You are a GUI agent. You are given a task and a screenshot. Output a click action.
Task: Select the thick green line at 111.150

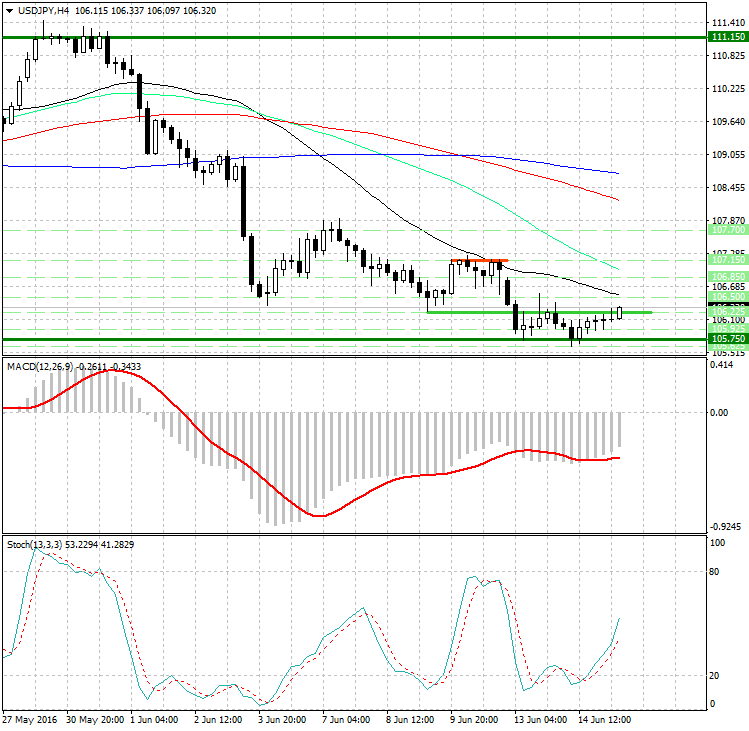click(x=354, y=37)
